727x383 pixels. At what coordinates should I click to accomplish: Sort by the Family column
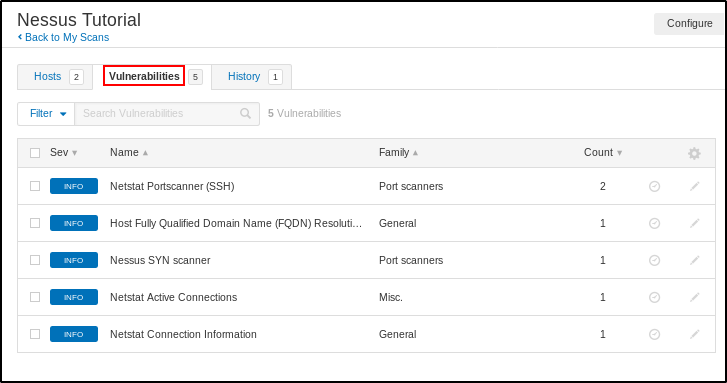[398, 153]
